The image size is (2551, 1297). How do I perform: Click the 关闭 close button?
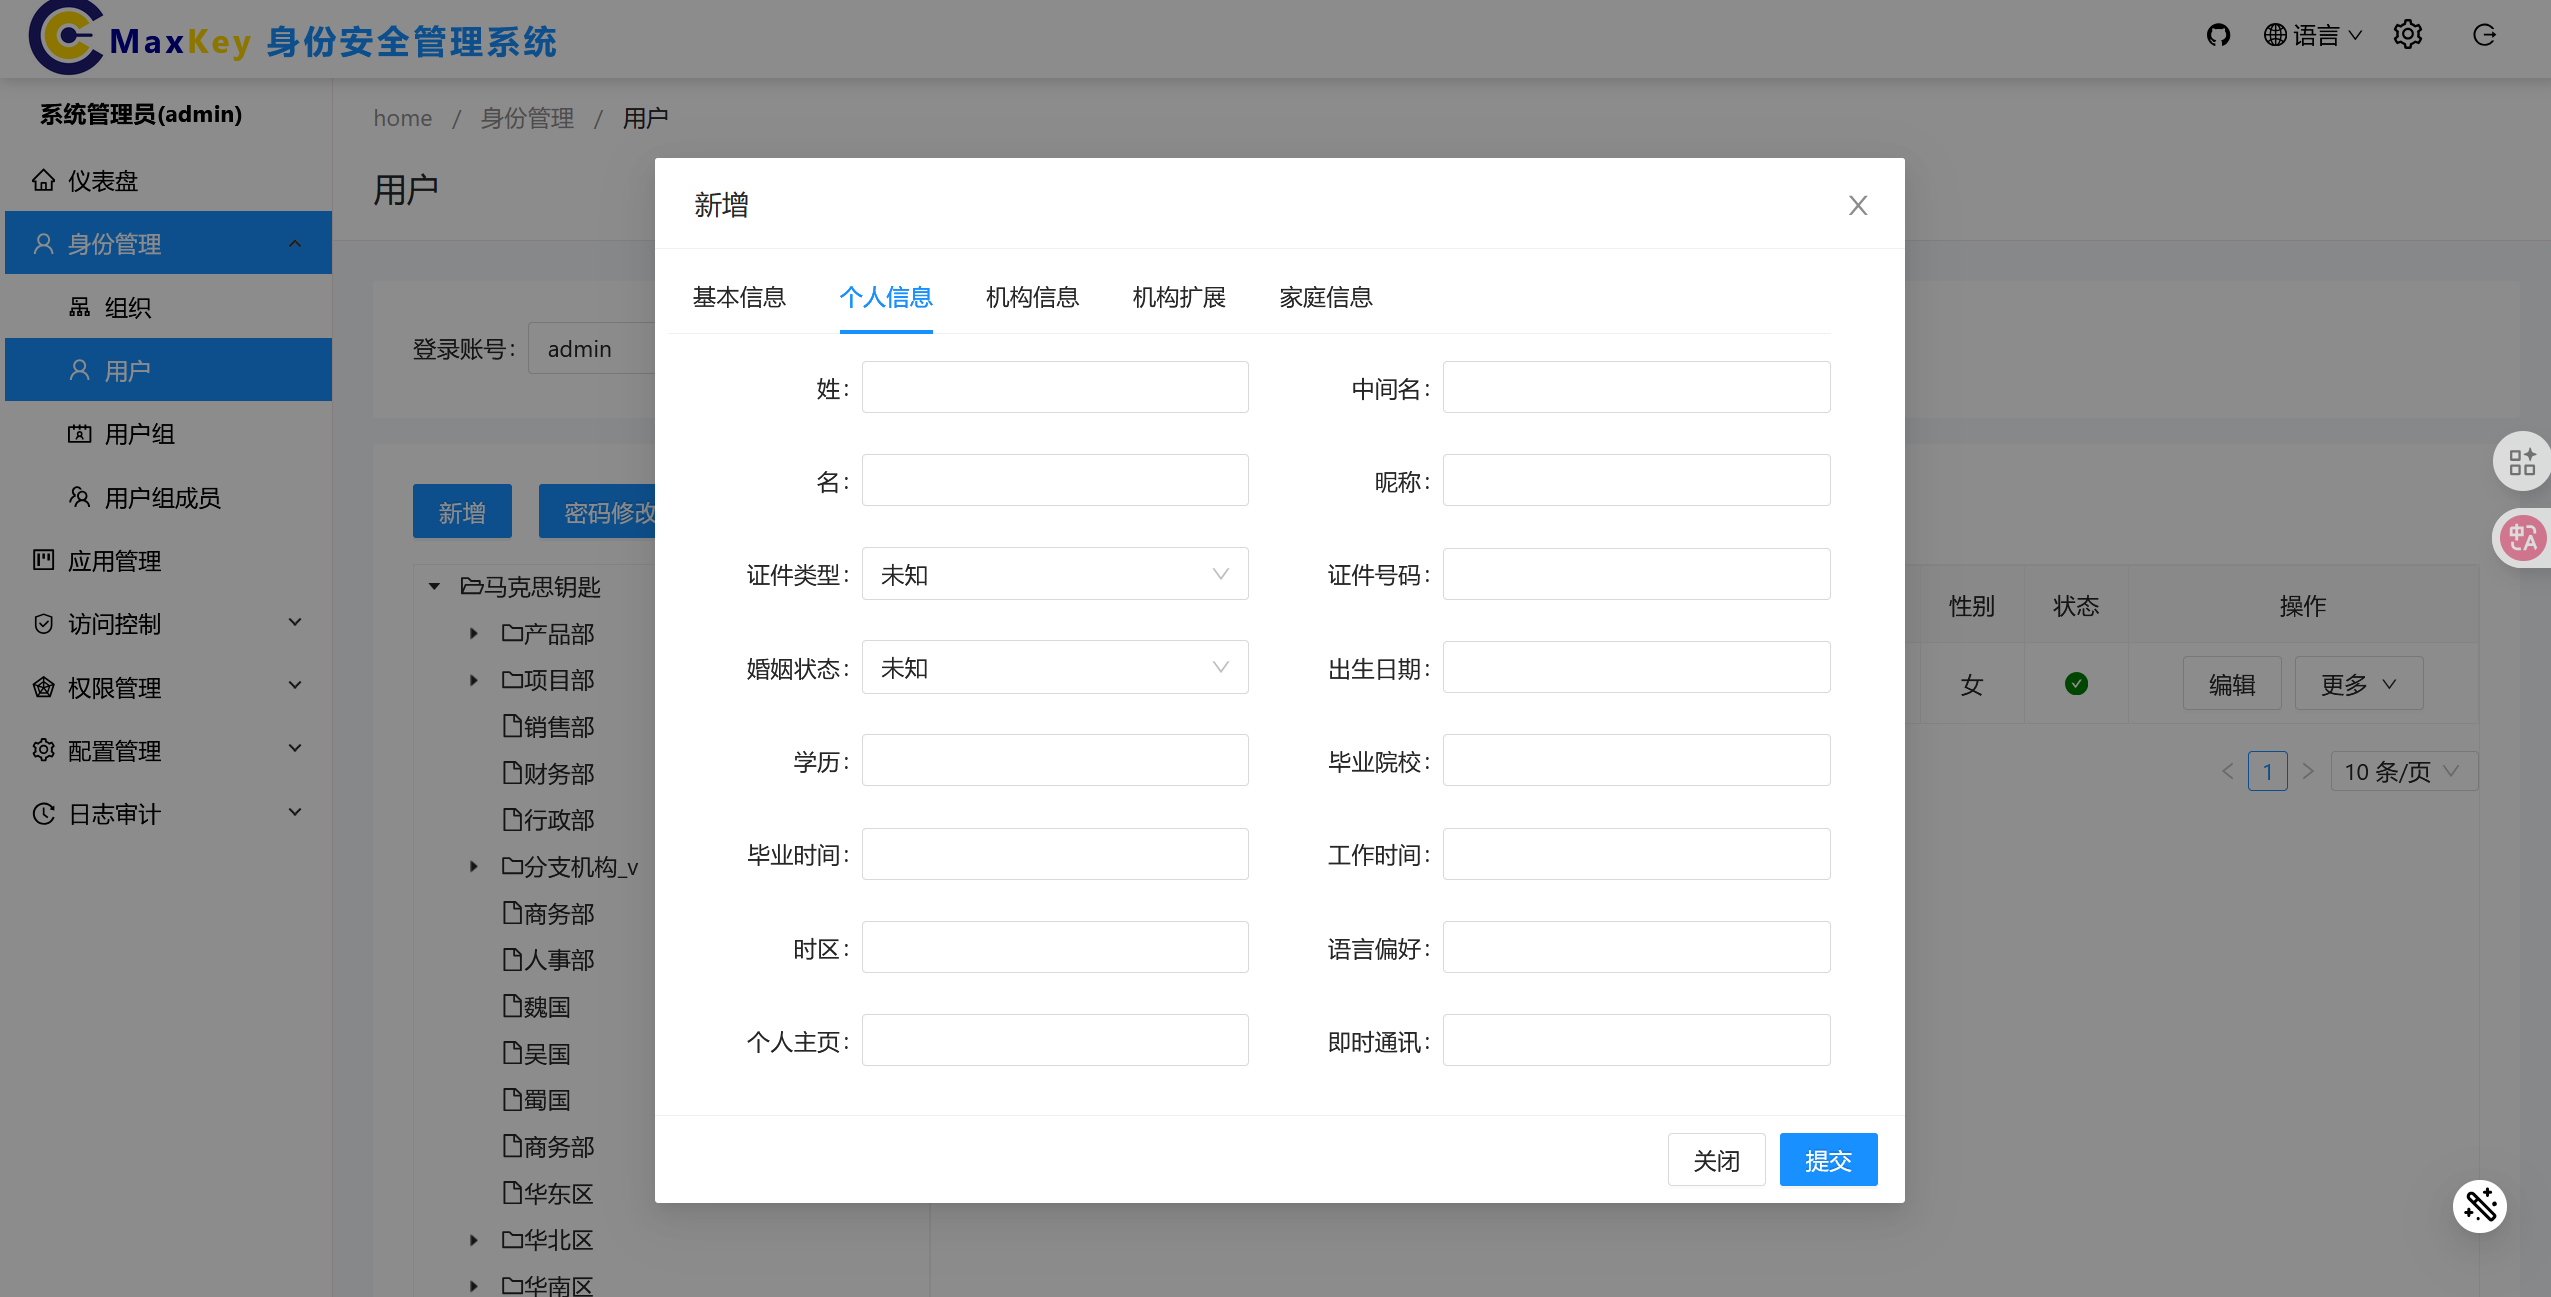click(1716, 1159)
